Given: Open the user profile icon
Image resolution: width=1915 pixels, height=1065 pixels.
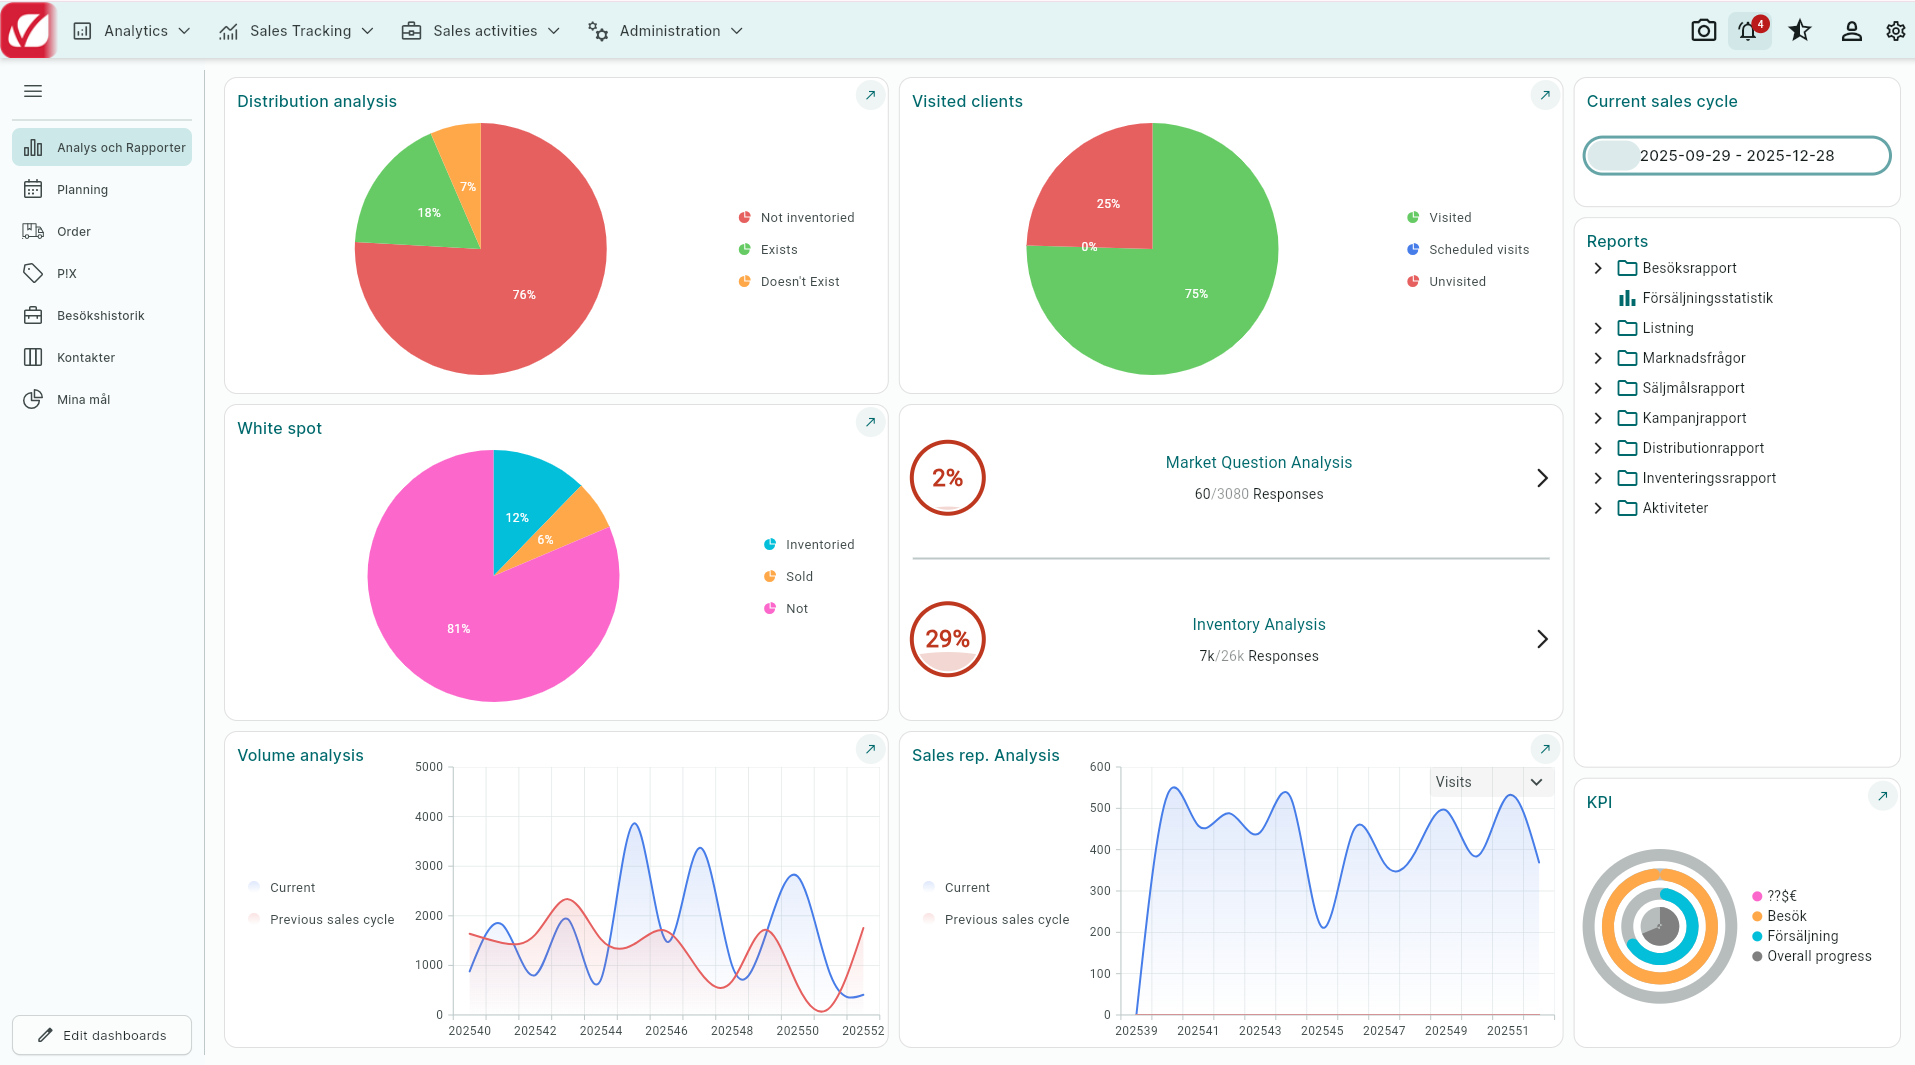Looking at the screenshot, I should click(x=1851, y=31).
